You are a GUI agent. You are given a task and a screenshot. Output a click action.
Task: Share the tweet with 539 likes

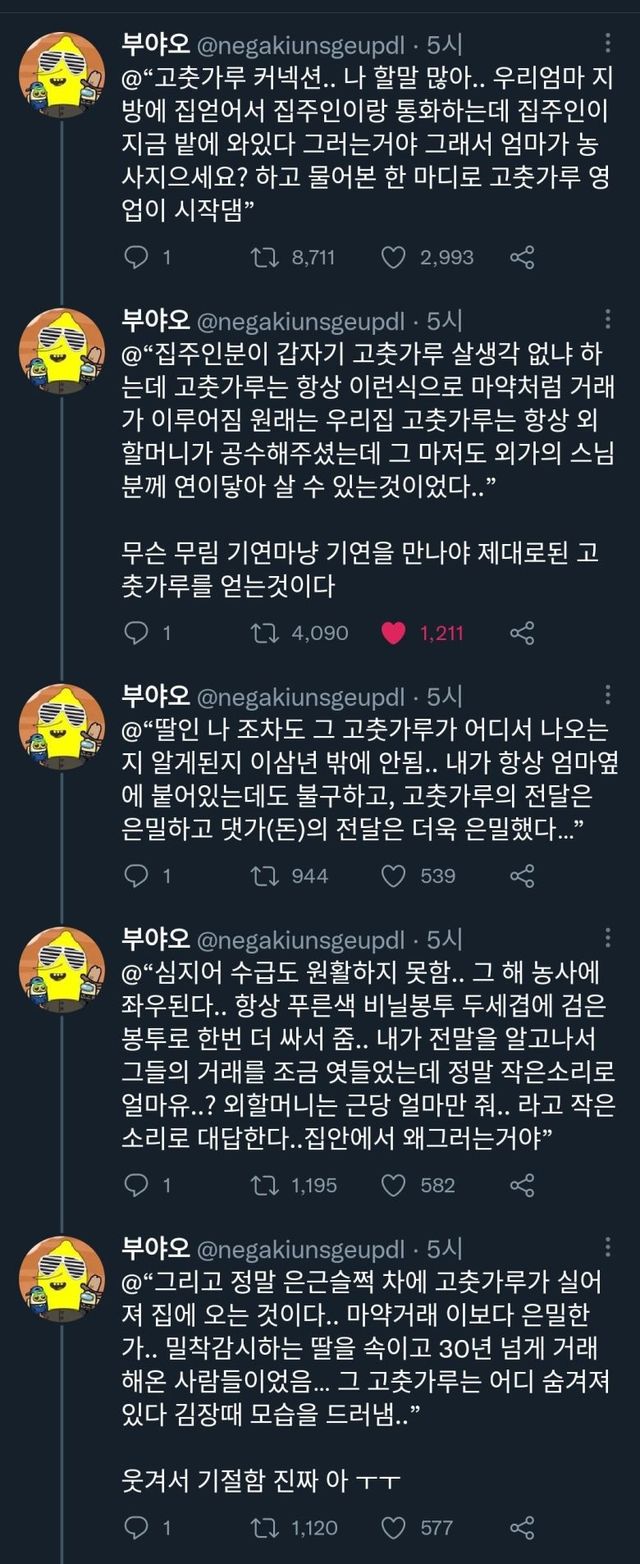(x=522, y=876)
